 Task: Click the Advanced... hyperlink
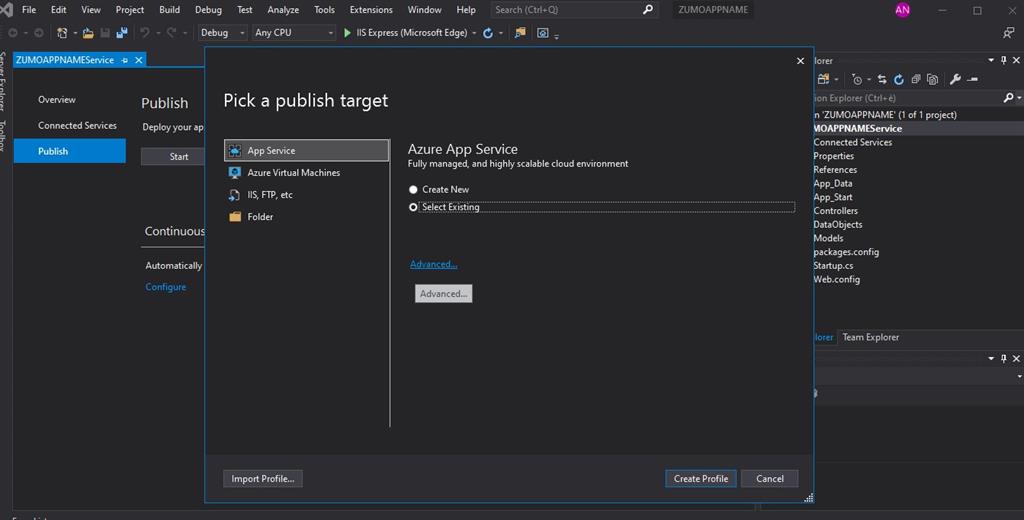[x=433, y=265]
